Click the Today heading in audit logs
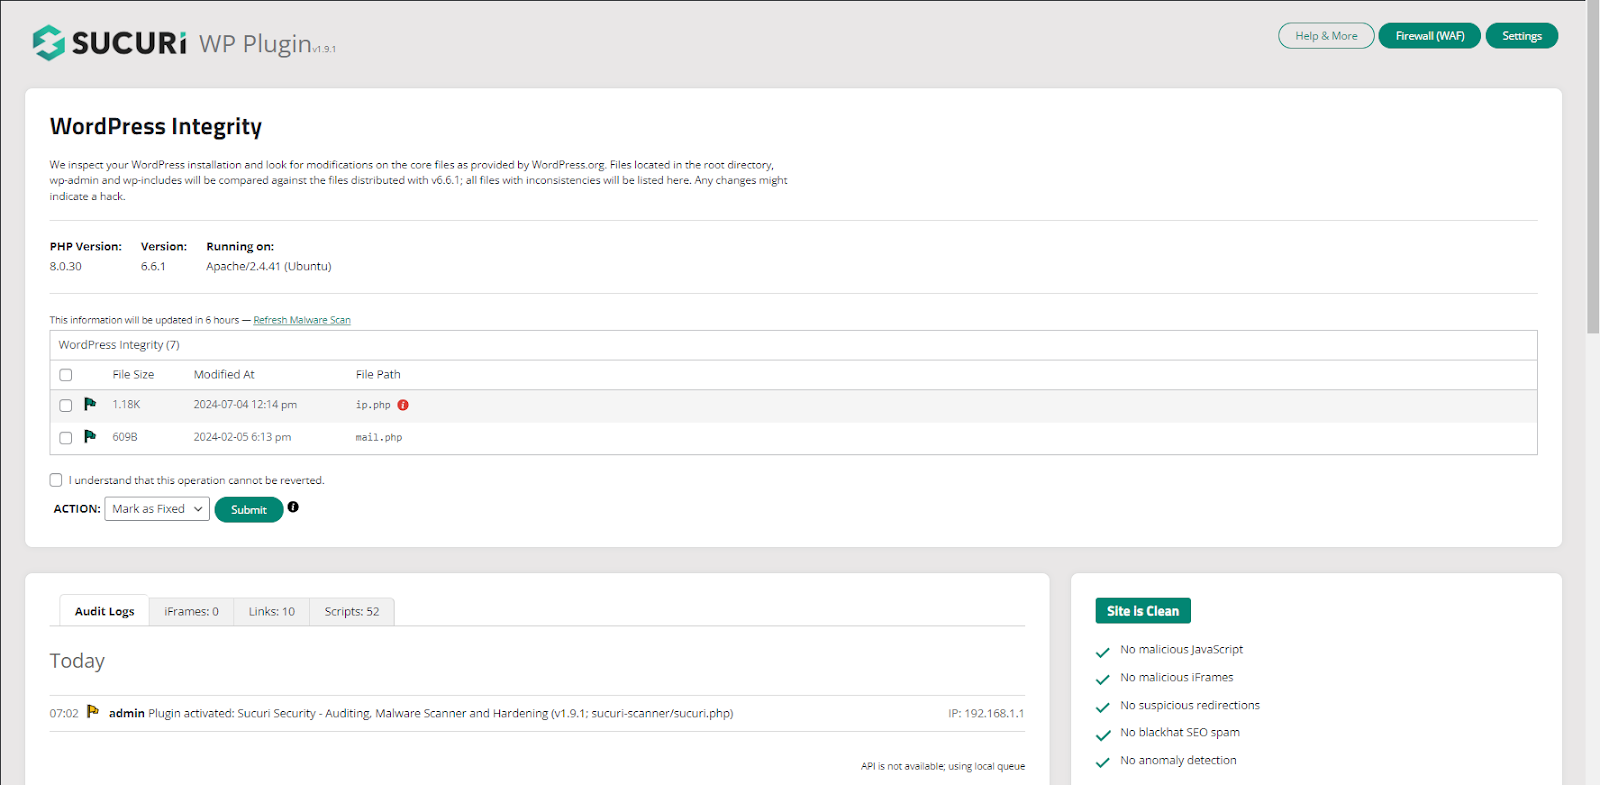 point(77,661)
